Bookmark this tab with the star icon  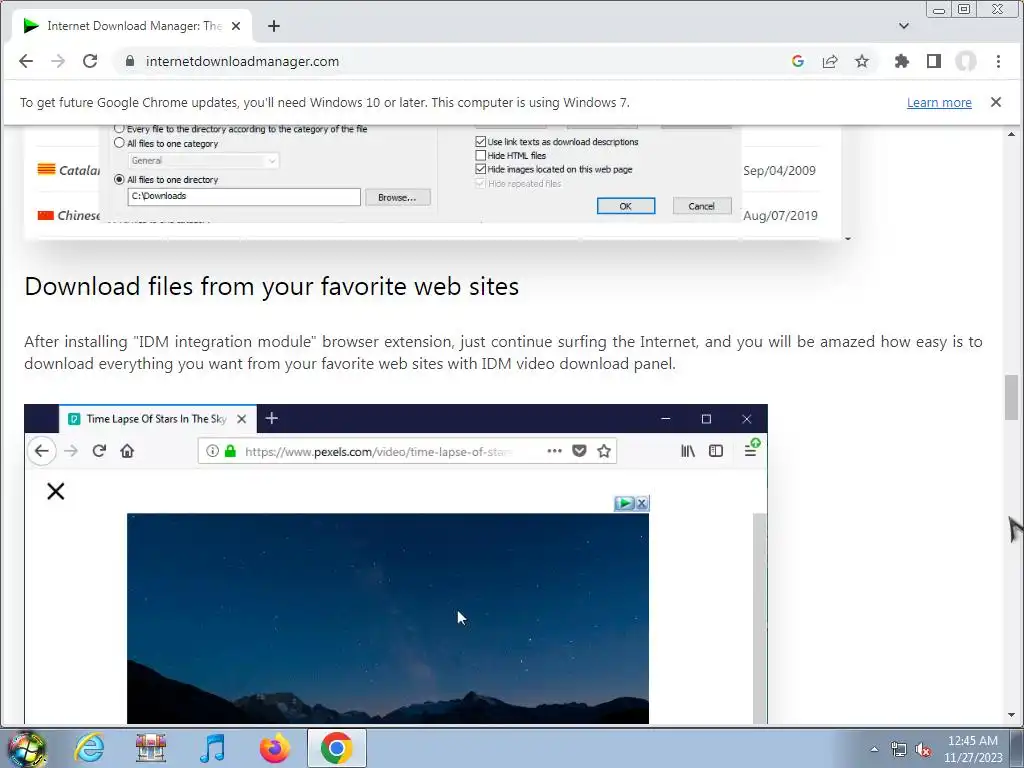point(862,61)
